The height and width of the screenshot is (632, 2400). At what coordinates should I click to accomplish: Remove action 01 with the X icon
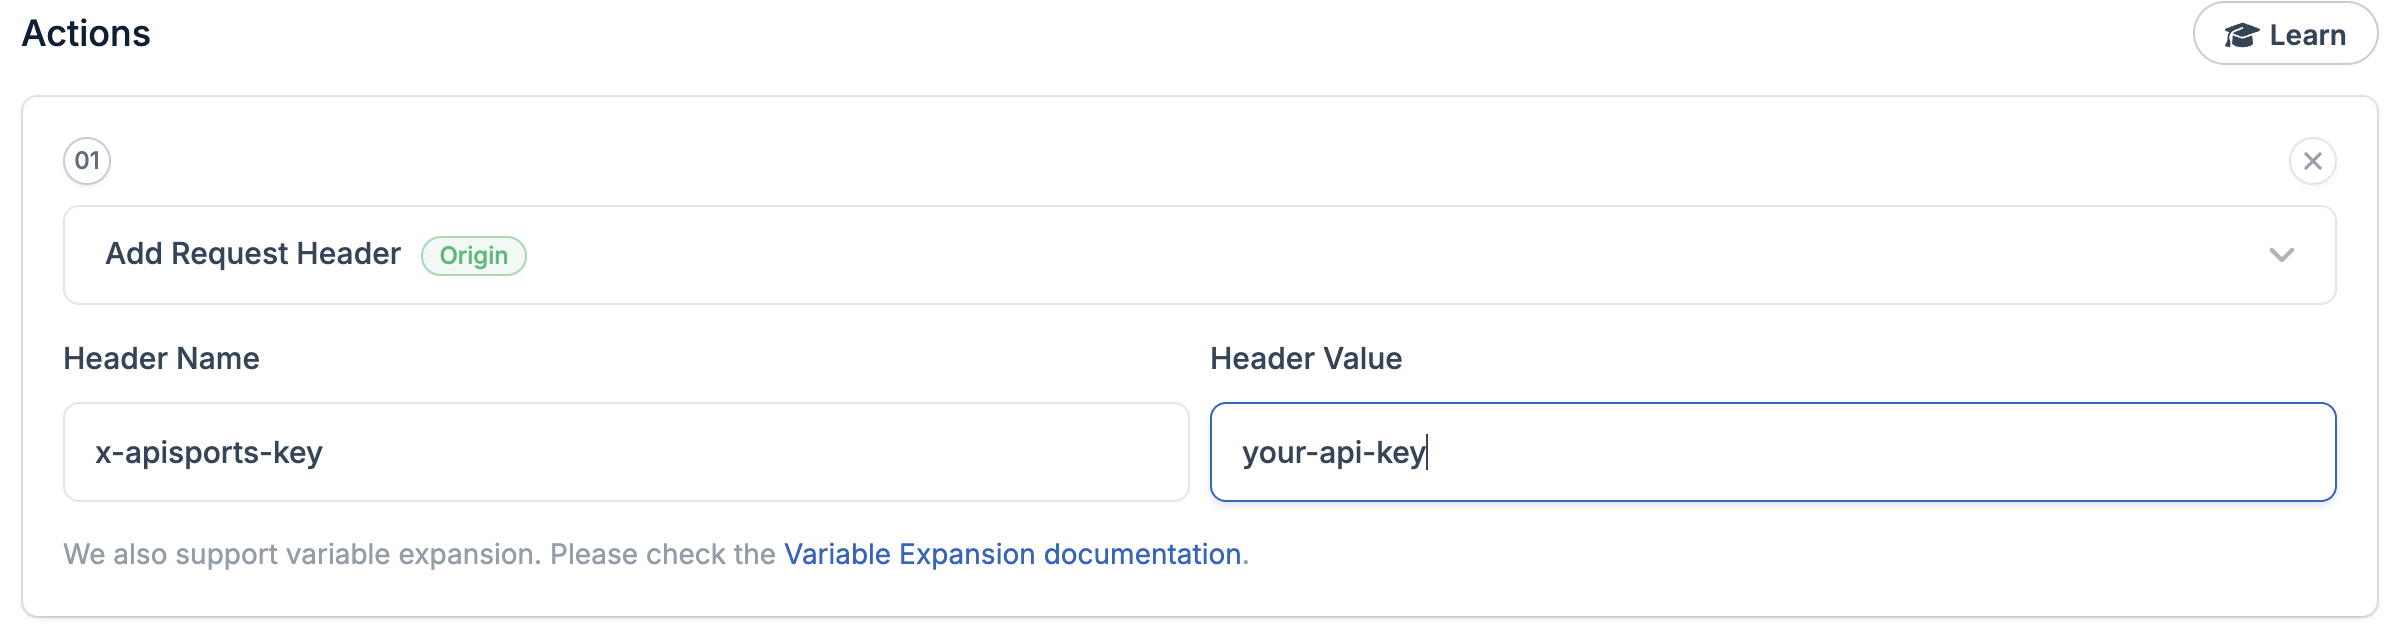tap(2313, 161)
